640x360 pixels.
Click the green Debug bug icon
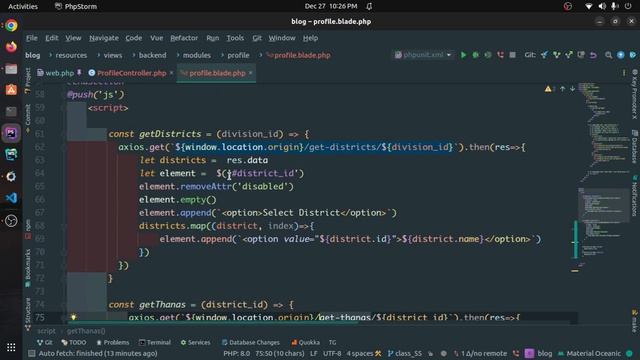pos(476,55)
